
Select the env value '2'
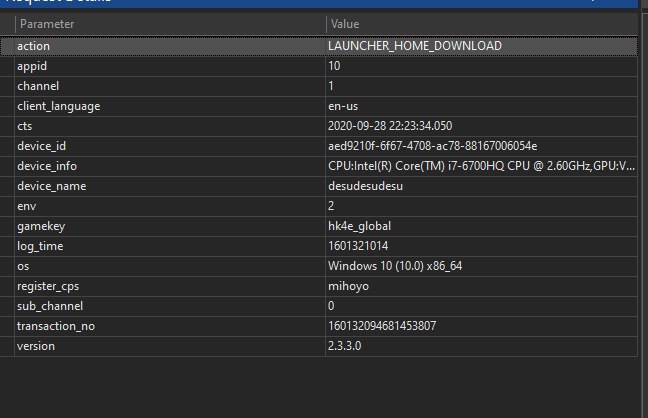(481, 206)
